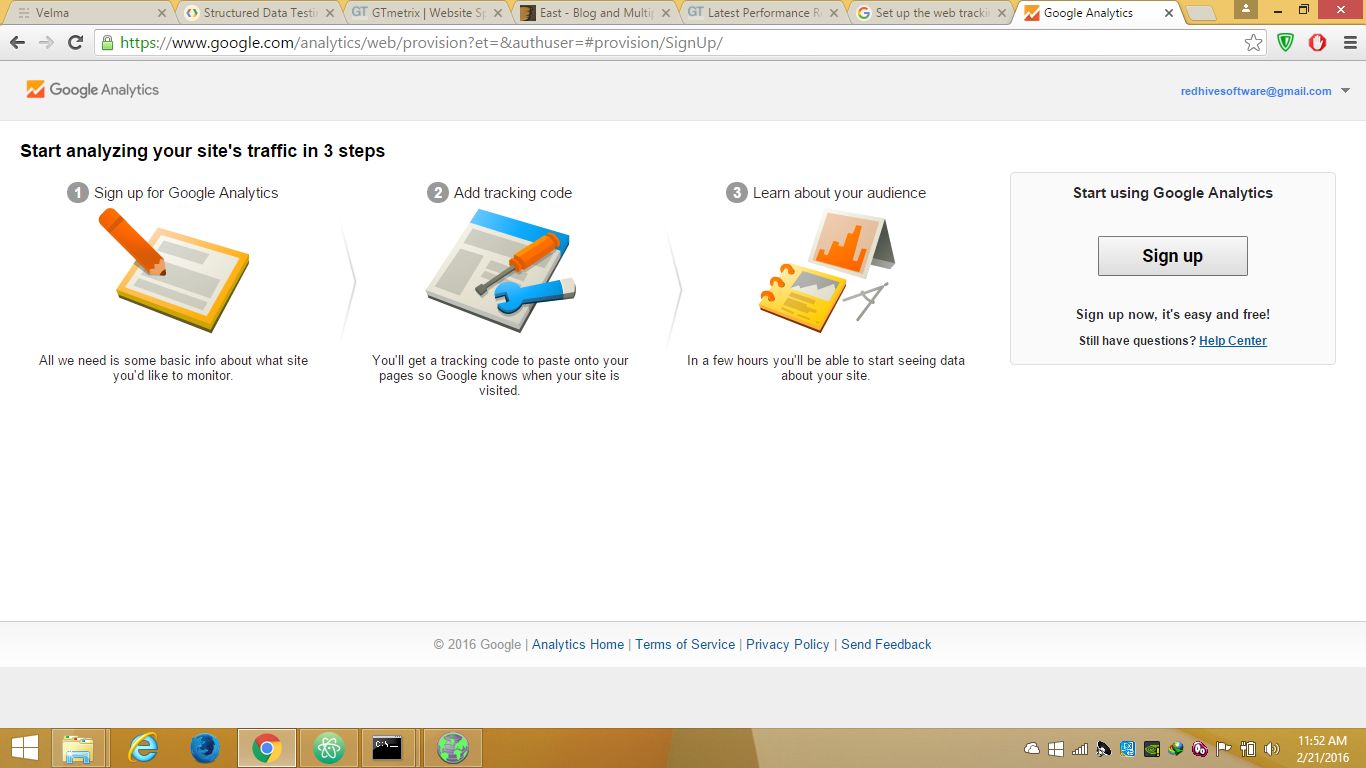
Task: Click the green padlock in address bar
Action: pos(107,43)
